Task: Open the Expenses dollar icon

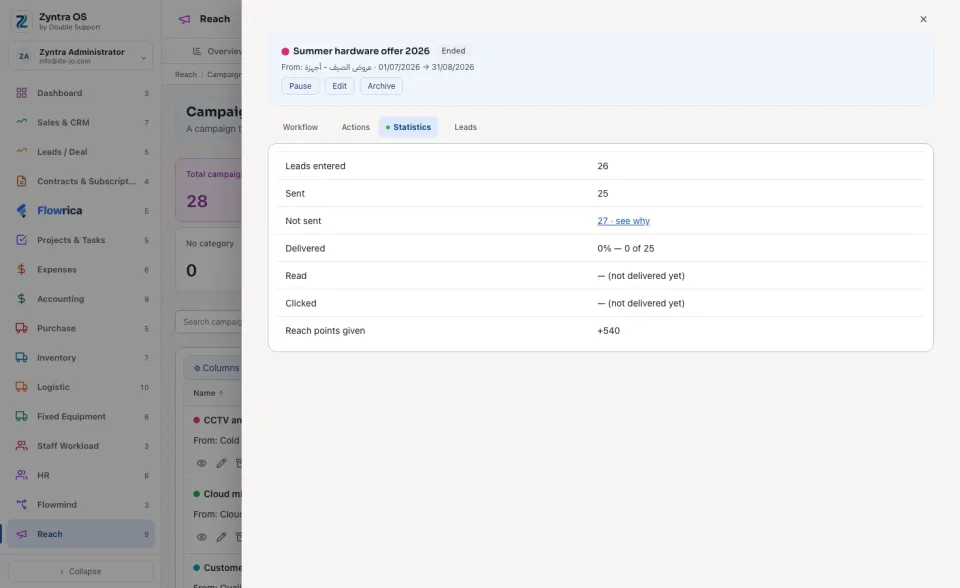Action: (x=21, y=270)
